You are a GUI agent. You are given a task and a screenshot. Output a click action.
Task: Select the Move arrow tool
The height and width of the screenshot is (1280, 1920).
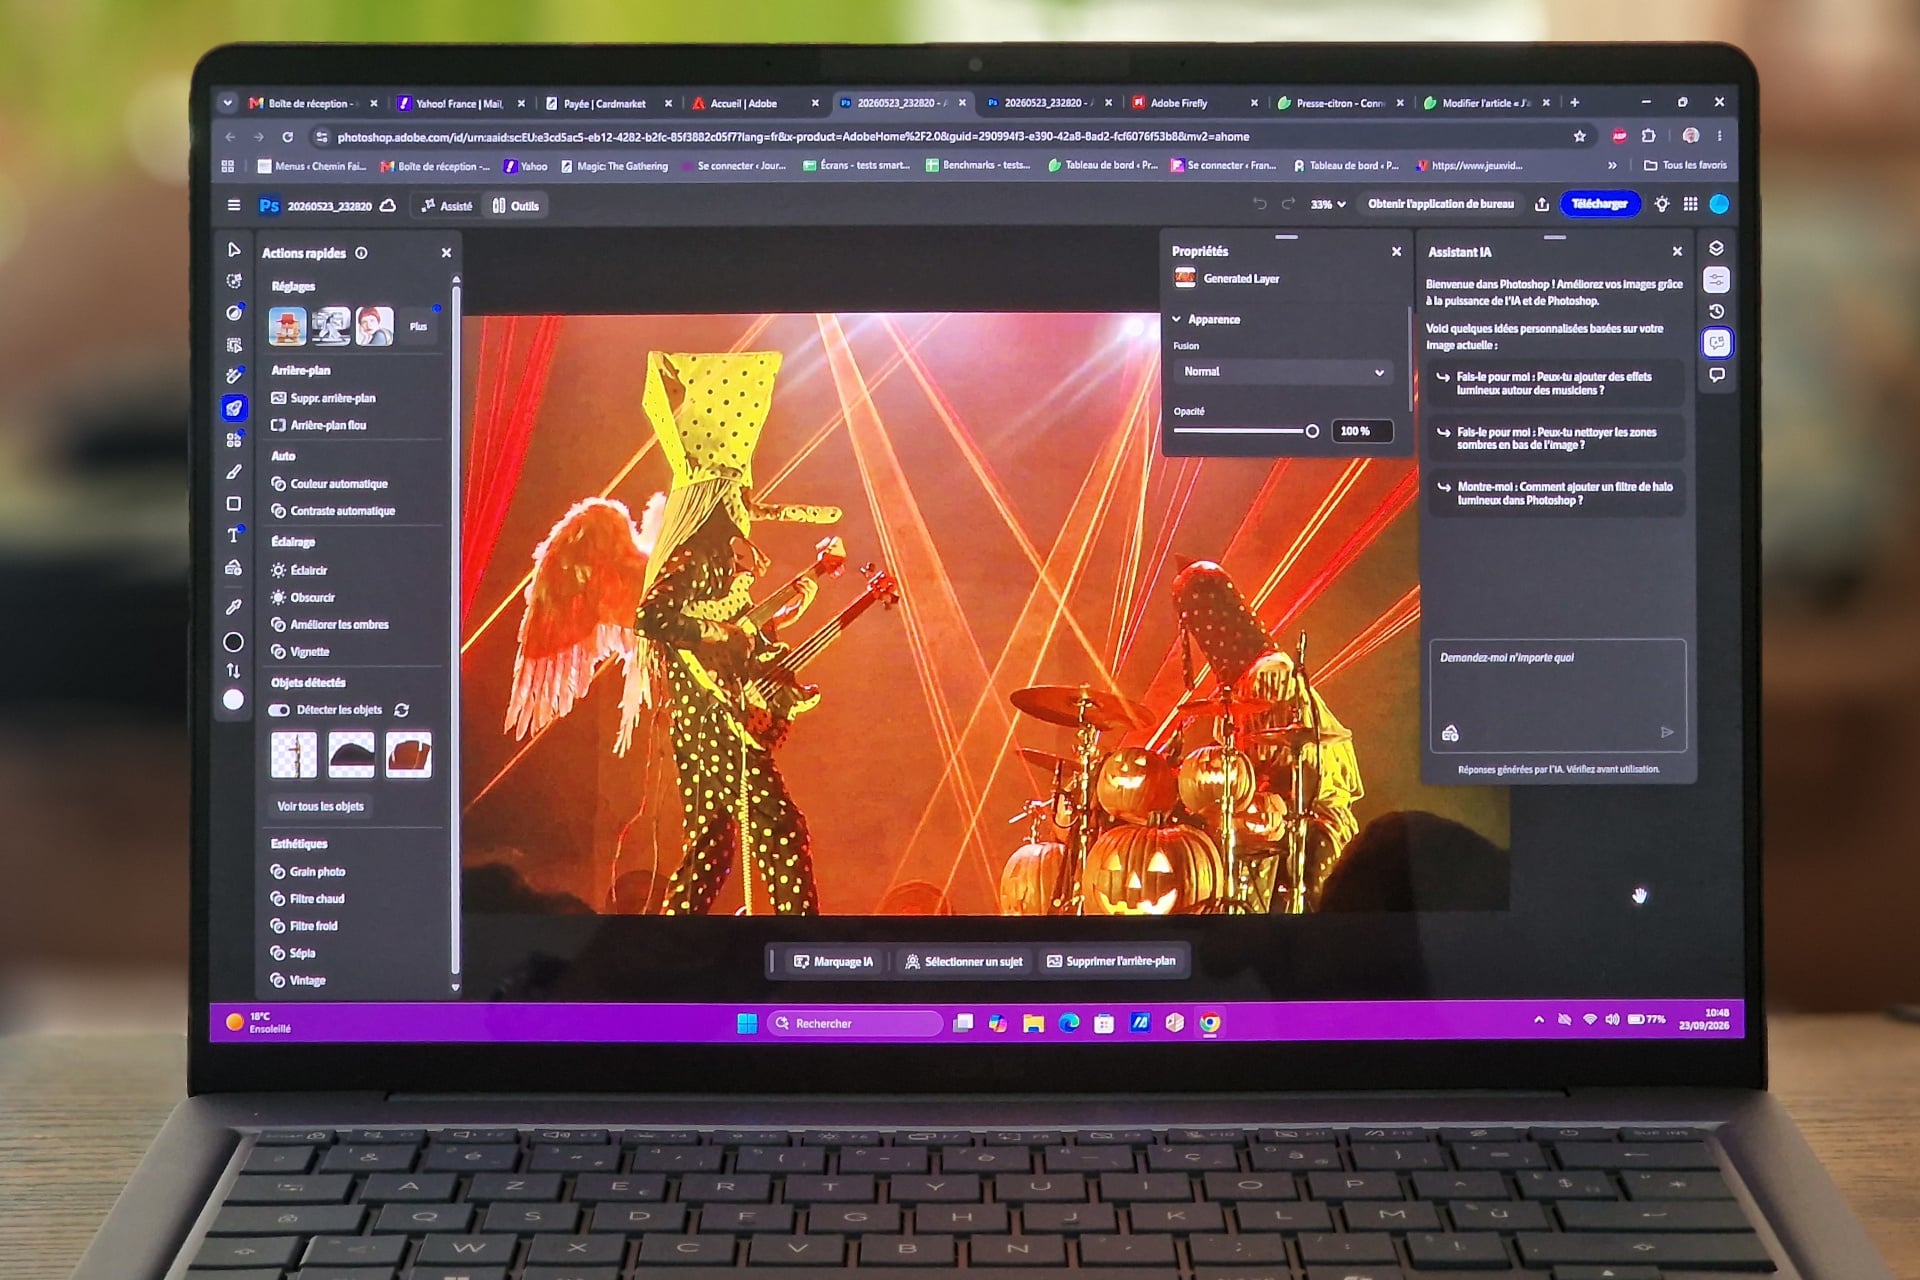click(x=234, y=249)
